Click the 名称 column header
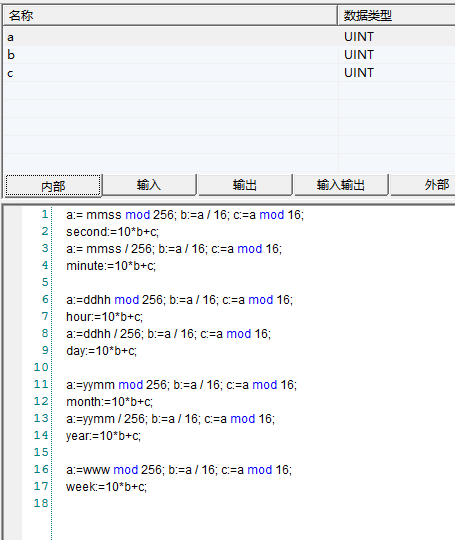Screen dimensions: 455x540 coord(170,15)
